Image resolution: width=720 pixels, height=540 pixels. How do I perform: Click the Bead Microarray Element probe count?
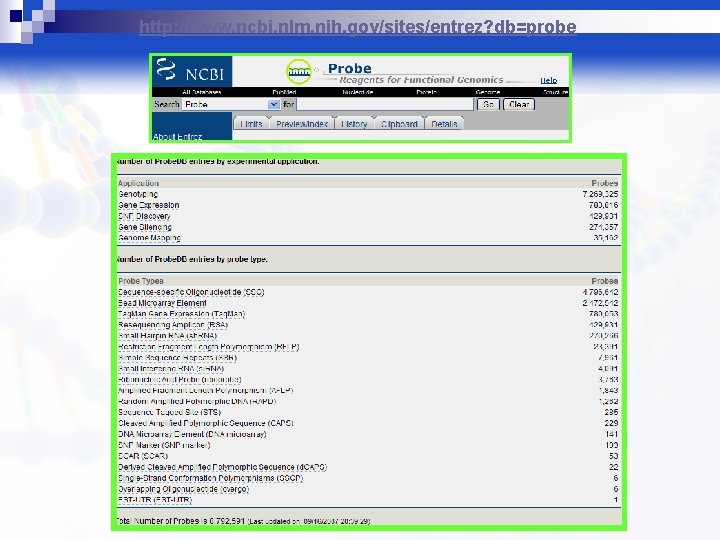coord(600,303)
